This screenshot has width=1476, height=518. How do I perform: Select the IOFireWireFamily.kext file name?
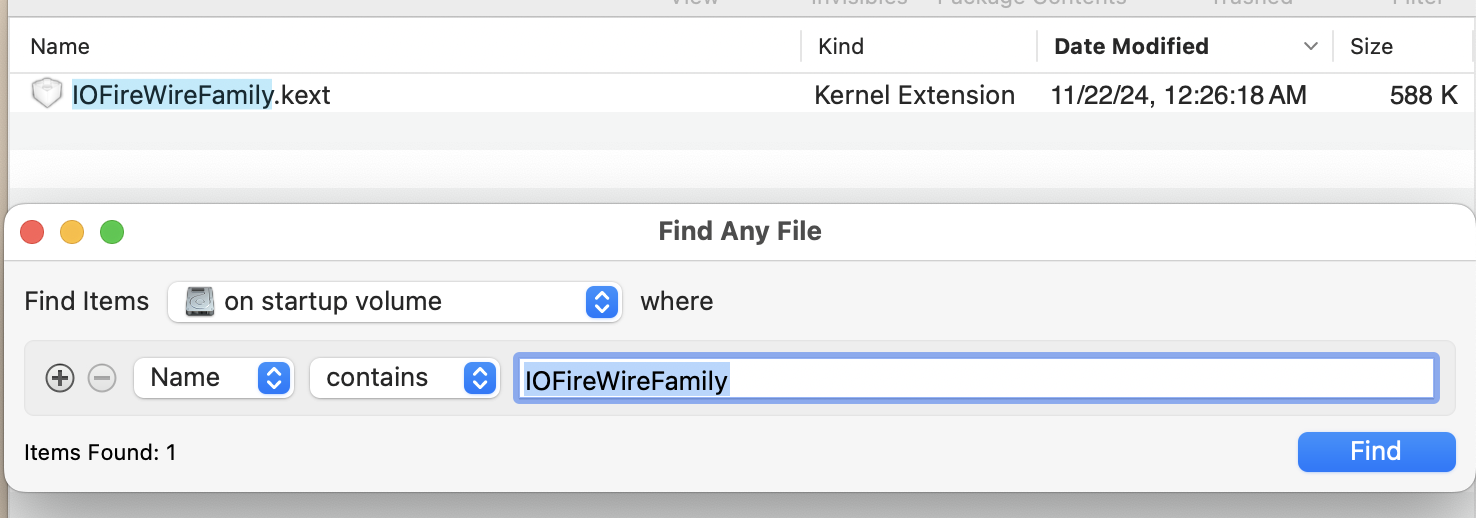point(201,95)
